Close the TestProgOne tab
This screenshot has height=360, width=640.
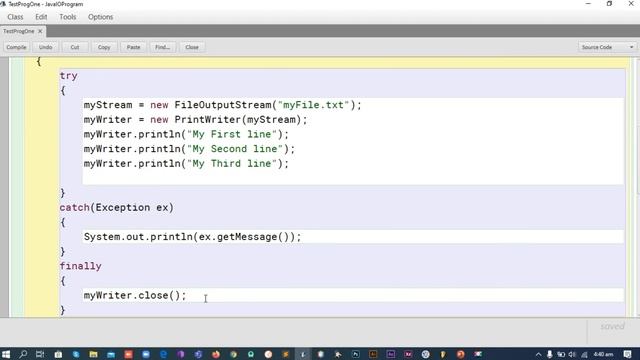point(40,31)
